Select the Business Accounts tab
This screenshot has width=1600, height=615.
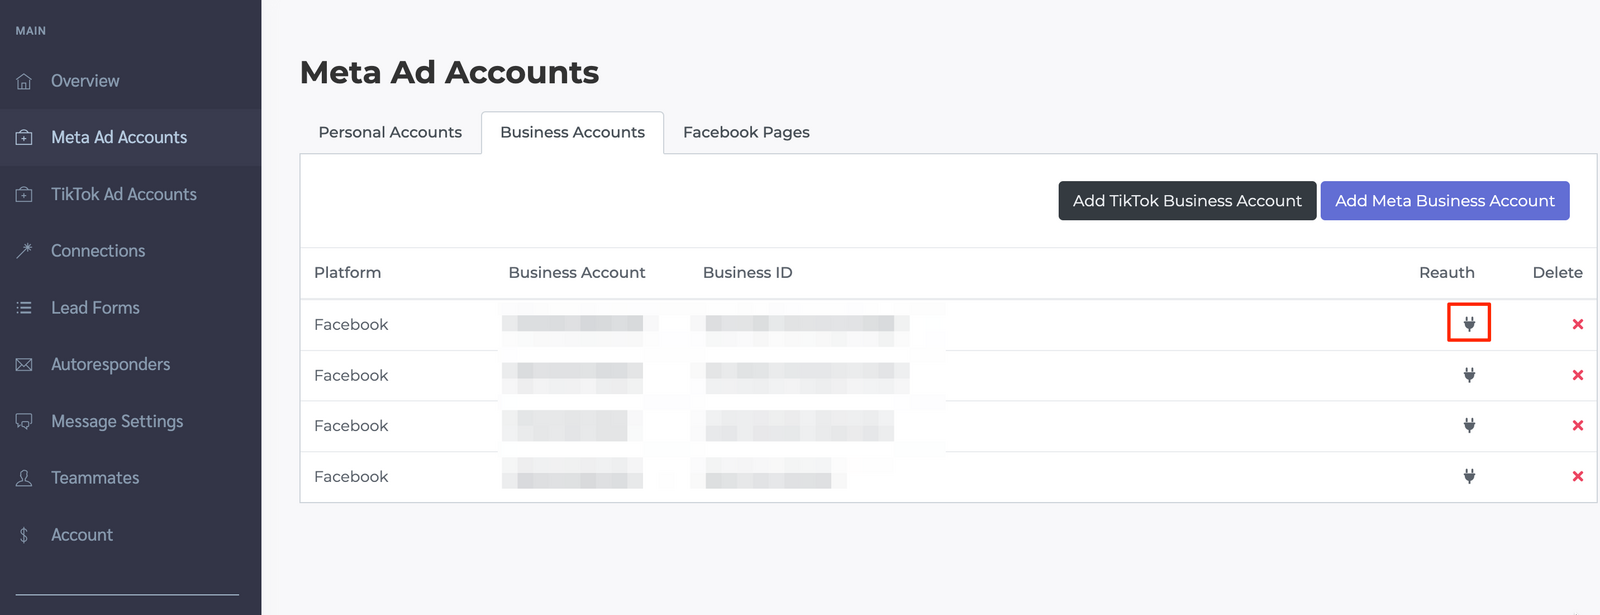(x=572, y=132)
